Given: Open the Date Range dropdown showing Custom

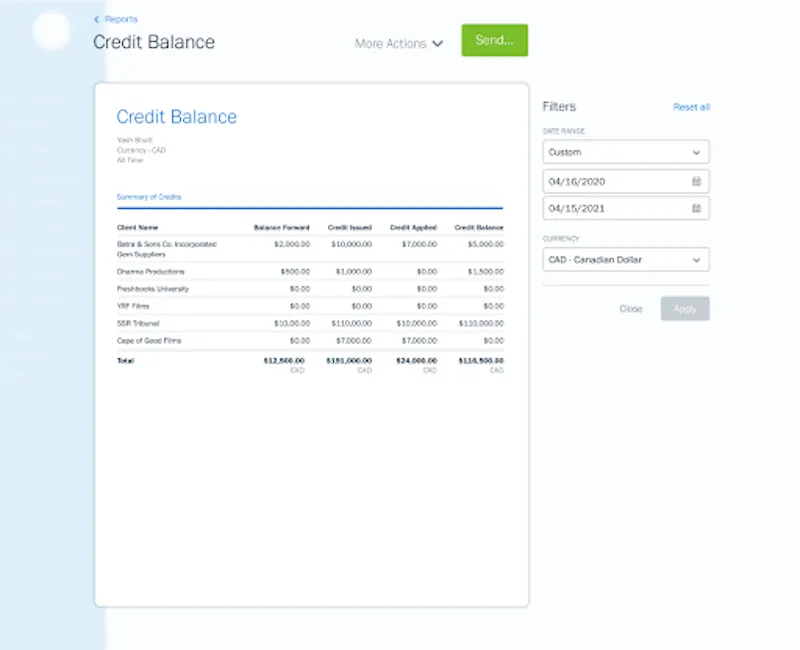Looking at the screenshot, I should [x=625, y=151].
